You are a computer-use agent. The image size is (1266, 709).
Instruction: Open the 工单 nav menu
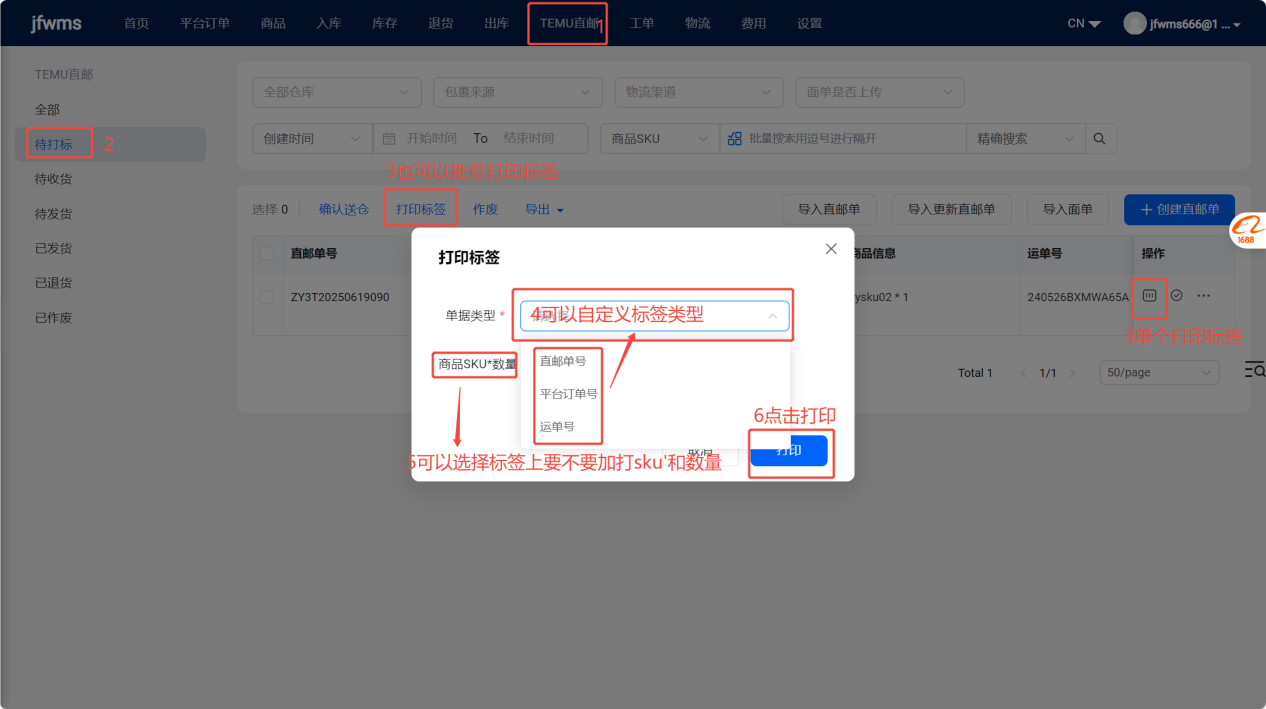click(x=642, y=23)
